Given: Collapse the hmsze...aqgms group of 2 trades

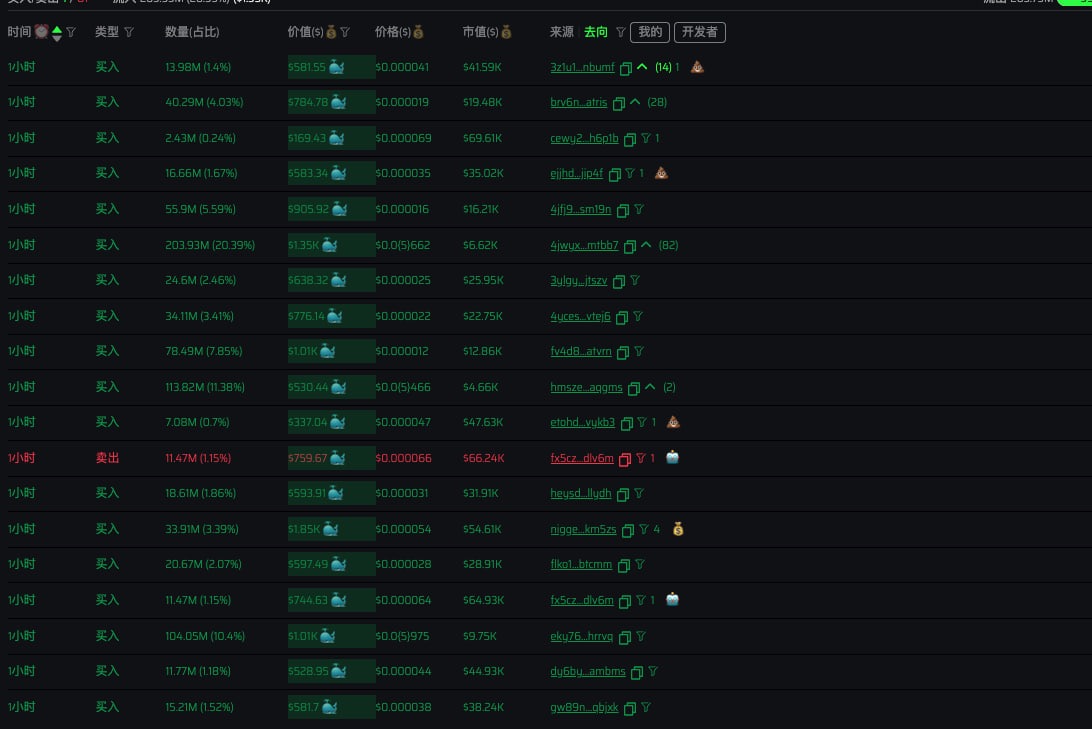Looking at the screenshot, I should click(648, 387).
